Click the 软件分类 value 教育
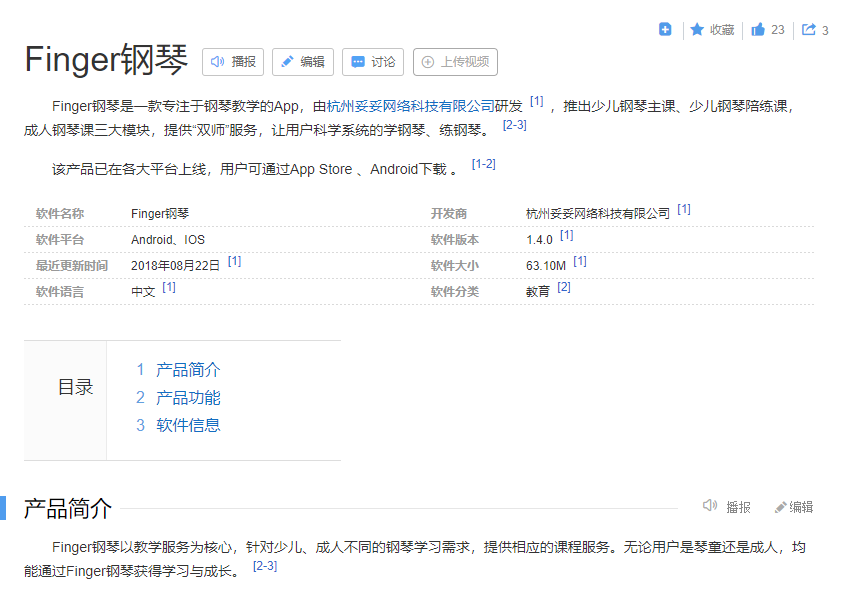The width and height of the screenshot is (841, 602). (x=538, y=292)
